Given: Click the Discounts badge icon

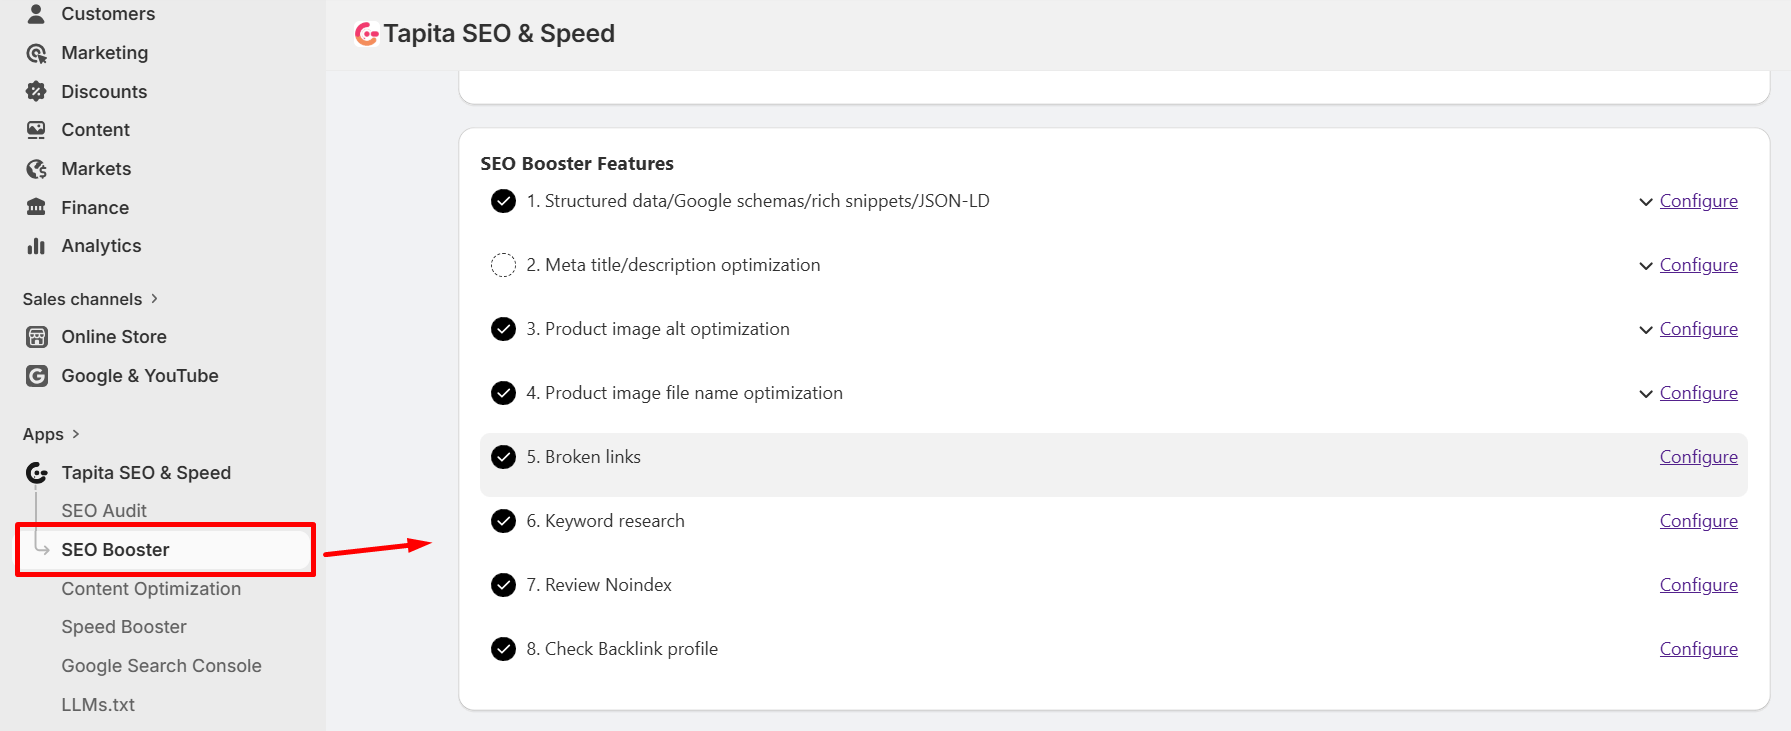Looking at the screenshot, I should pyautogui.click(x=36, y=92).
